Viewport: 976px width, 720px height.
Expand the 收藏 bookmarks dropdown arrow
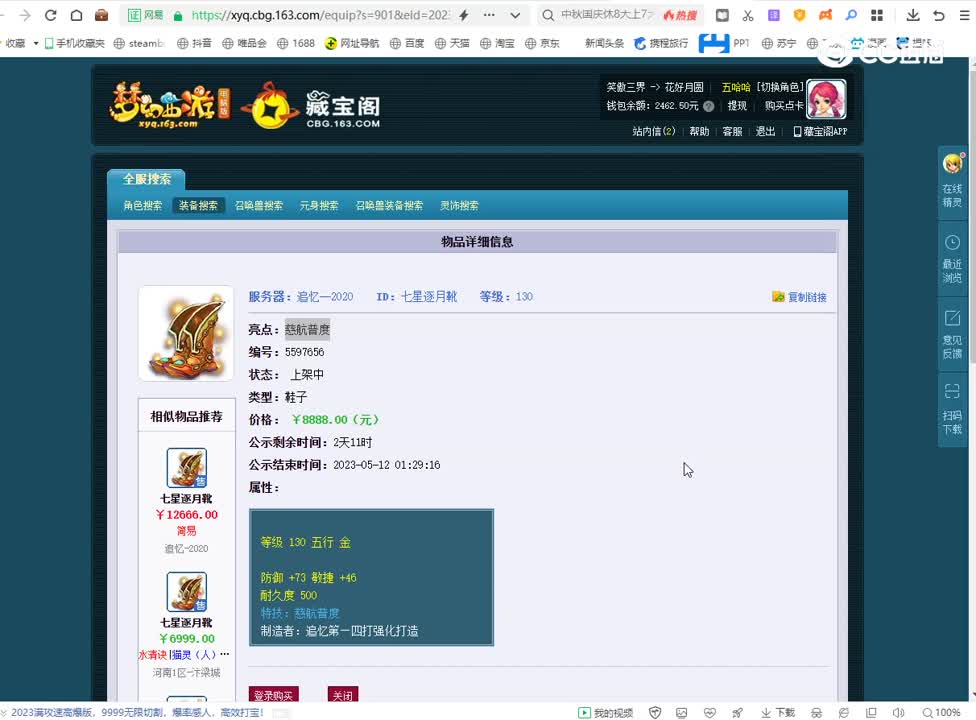click(x=35, y=43)
